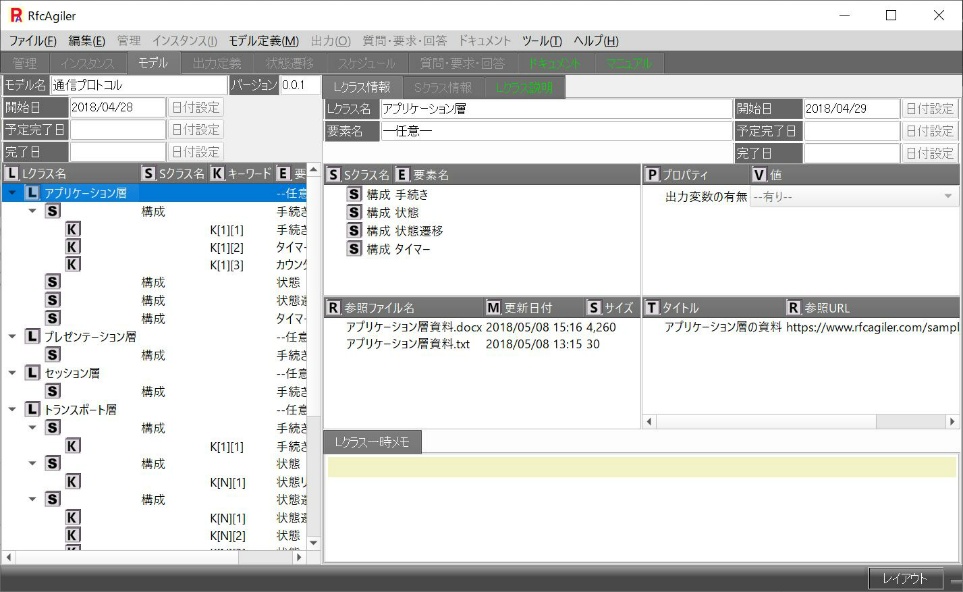
Task: Click the RfcAgiler app logo in title bar
Action: click(16, 15)
